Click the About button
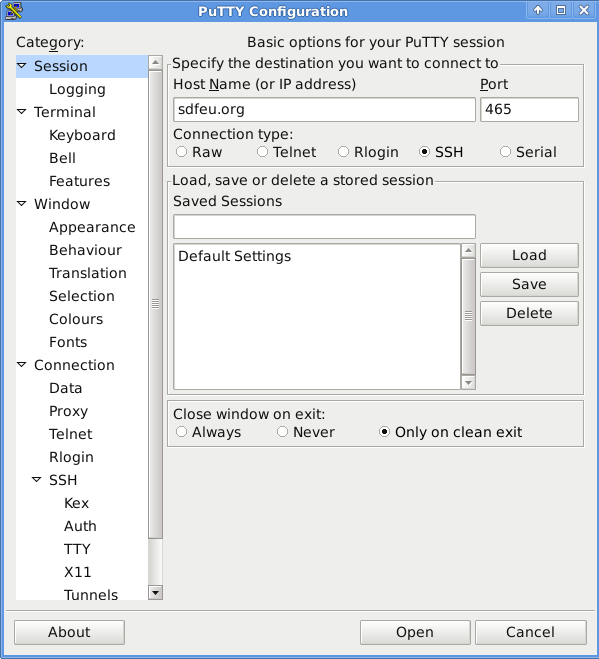This screenshot has height=659, width=599. point(69,632)
